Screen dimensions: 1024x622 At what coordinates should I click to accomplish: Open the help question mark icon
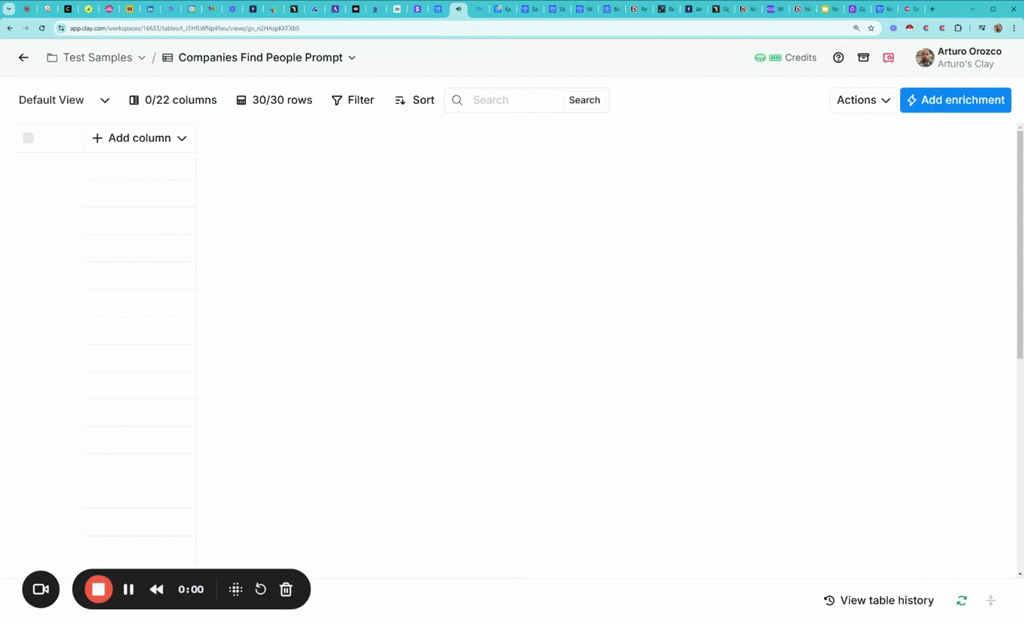[838, 58]
